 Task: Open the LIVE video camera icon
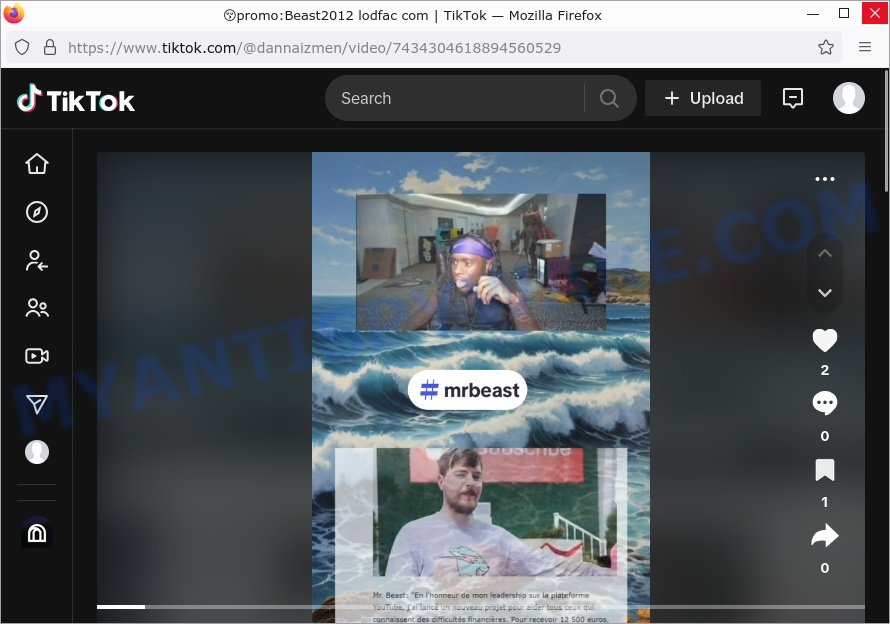point(37,356)
